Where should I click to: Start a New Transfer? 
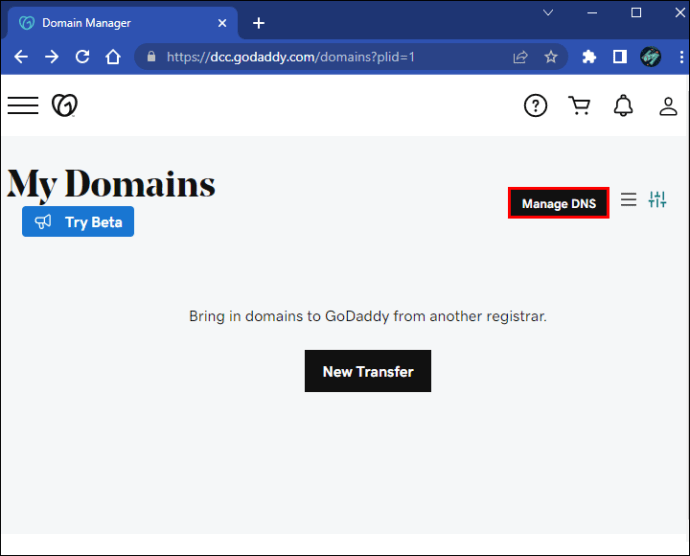[368, 371]
